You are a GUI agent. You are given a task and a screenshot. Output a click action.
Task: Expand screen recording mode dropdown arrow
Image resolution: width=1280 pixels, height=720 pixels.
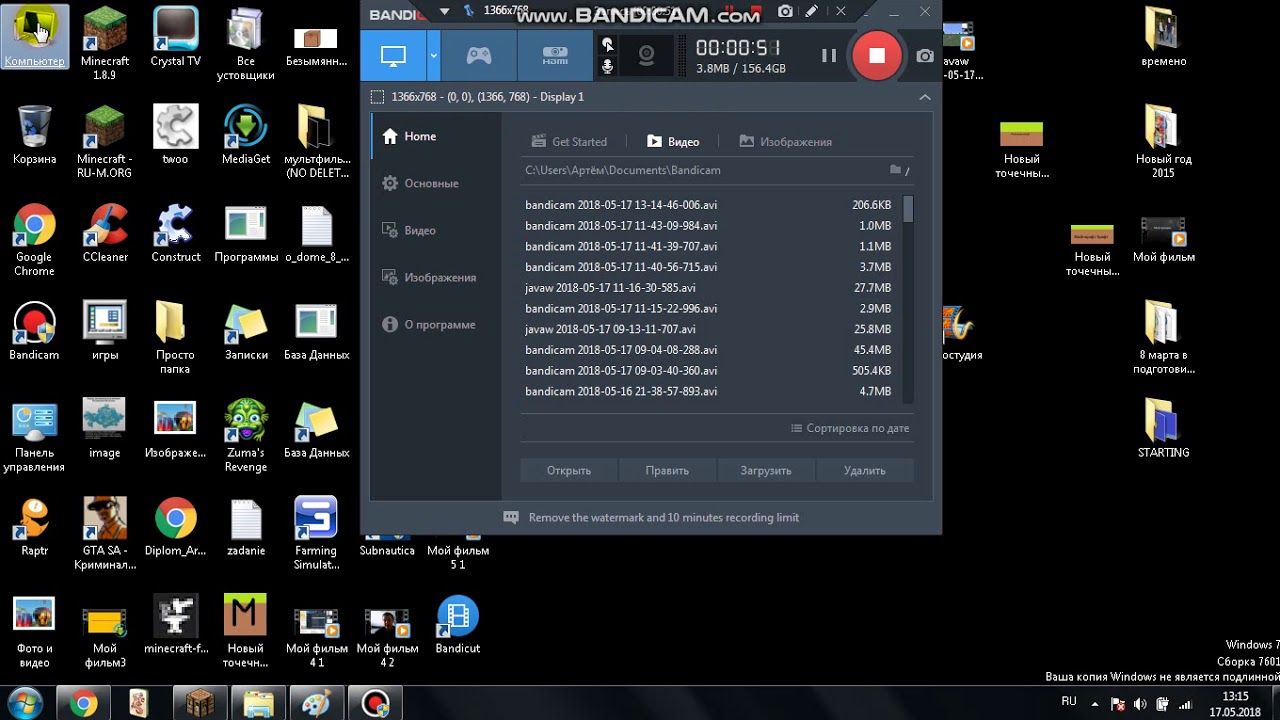click(433, 55)
